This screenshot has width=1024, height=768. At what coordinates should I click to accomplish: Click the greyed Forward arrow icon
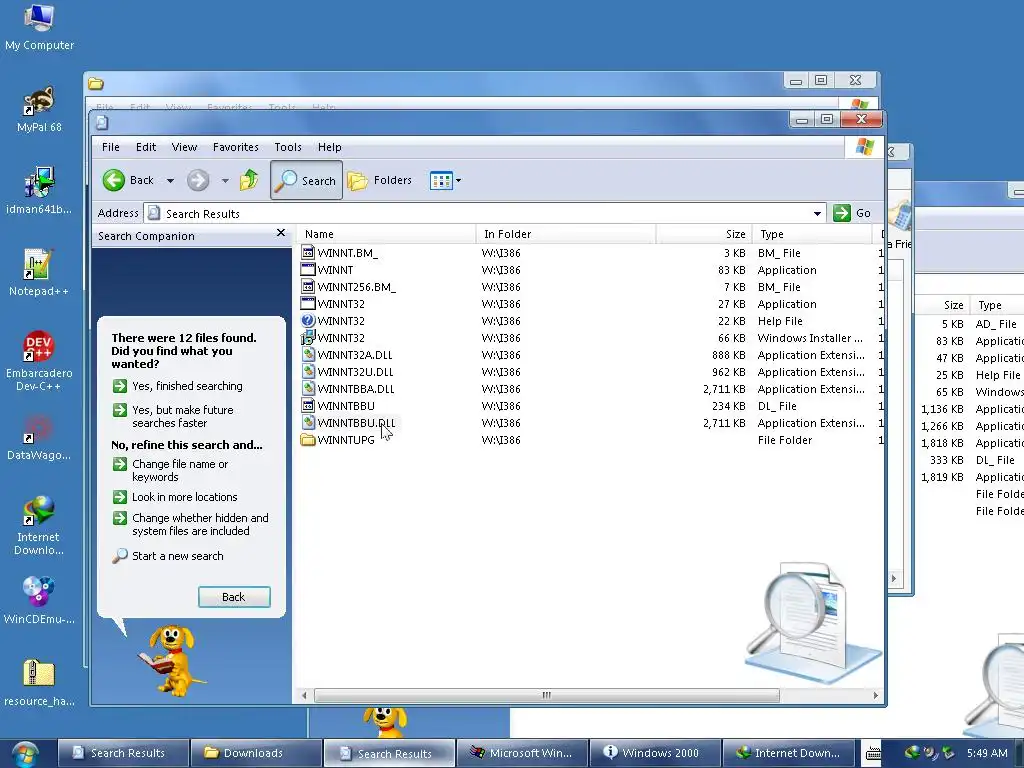click(x=198, y=180)
